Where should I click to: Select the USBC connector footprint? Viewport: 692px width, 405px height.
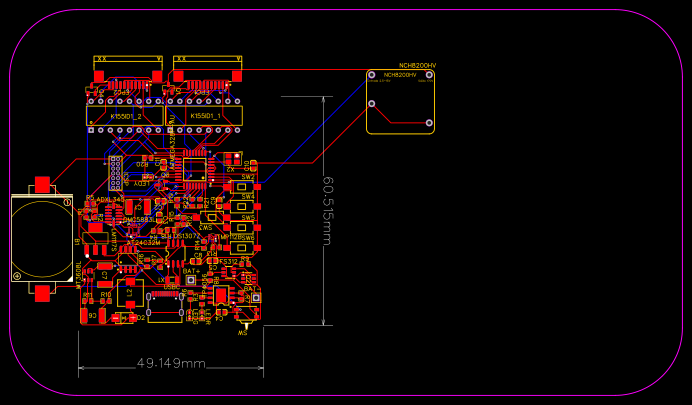[165, 307]
